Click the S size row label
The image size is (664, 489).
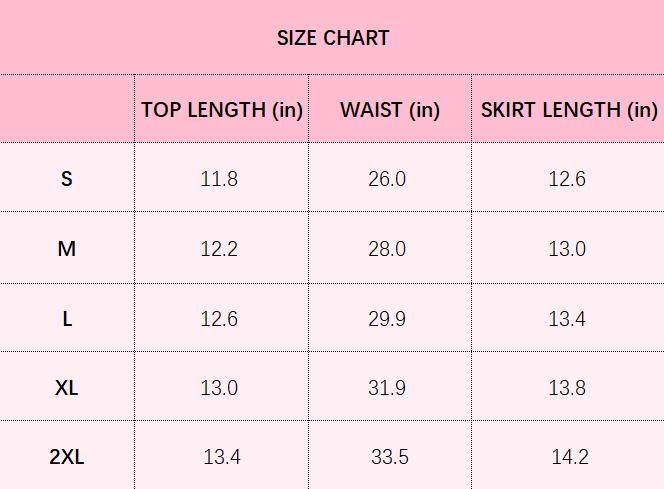(67, 179)
